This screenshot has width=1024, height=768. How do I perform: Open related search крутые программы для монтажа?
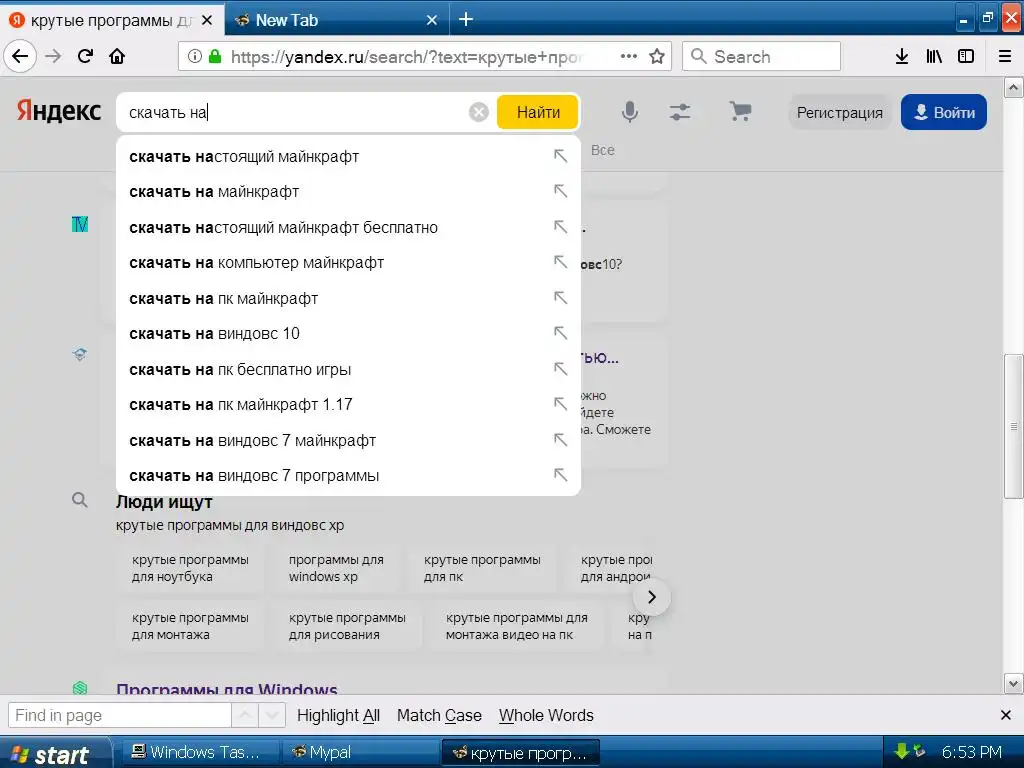[x=190, y=626]
